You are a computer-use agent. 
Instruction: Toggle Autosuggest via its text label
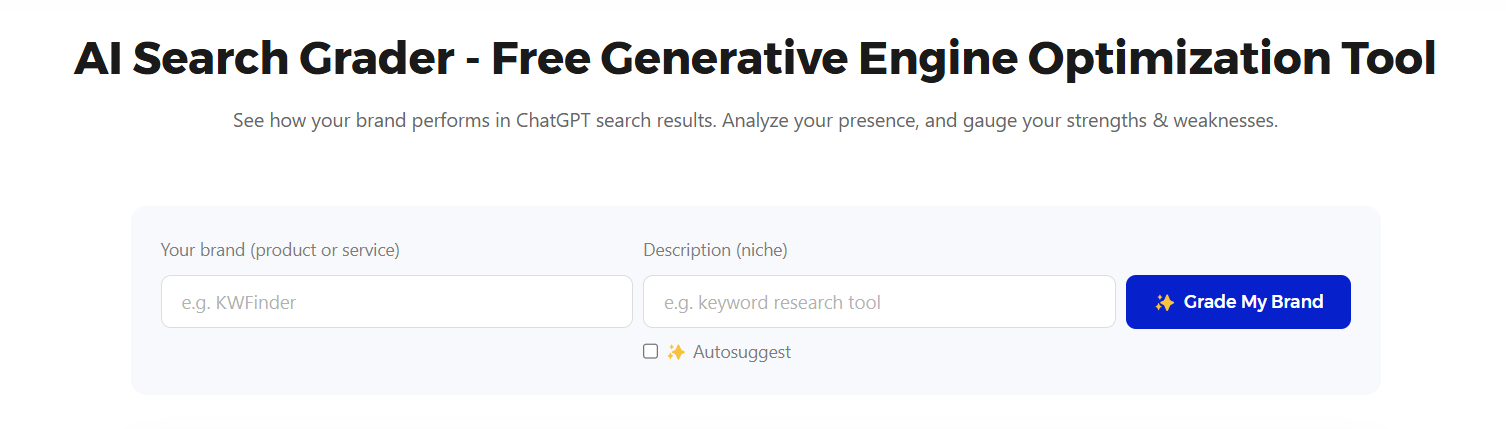point(742,352)
